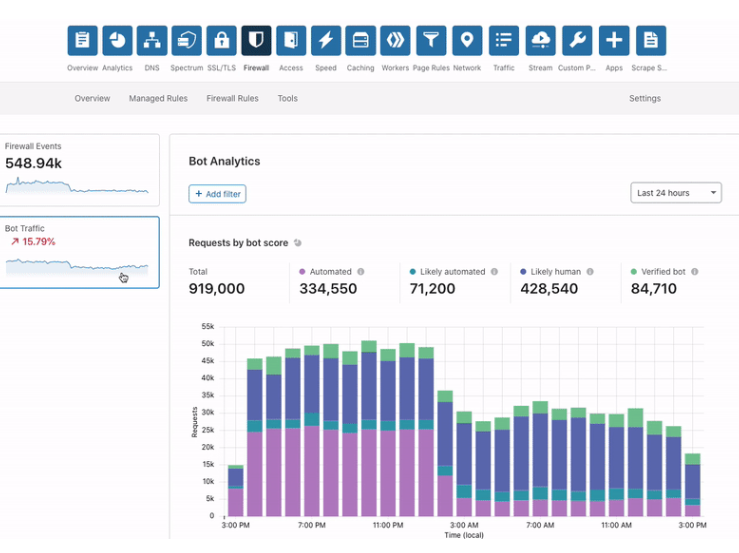Click info icon beside Likely automated
739x553 pixels.
coord(494,272)
